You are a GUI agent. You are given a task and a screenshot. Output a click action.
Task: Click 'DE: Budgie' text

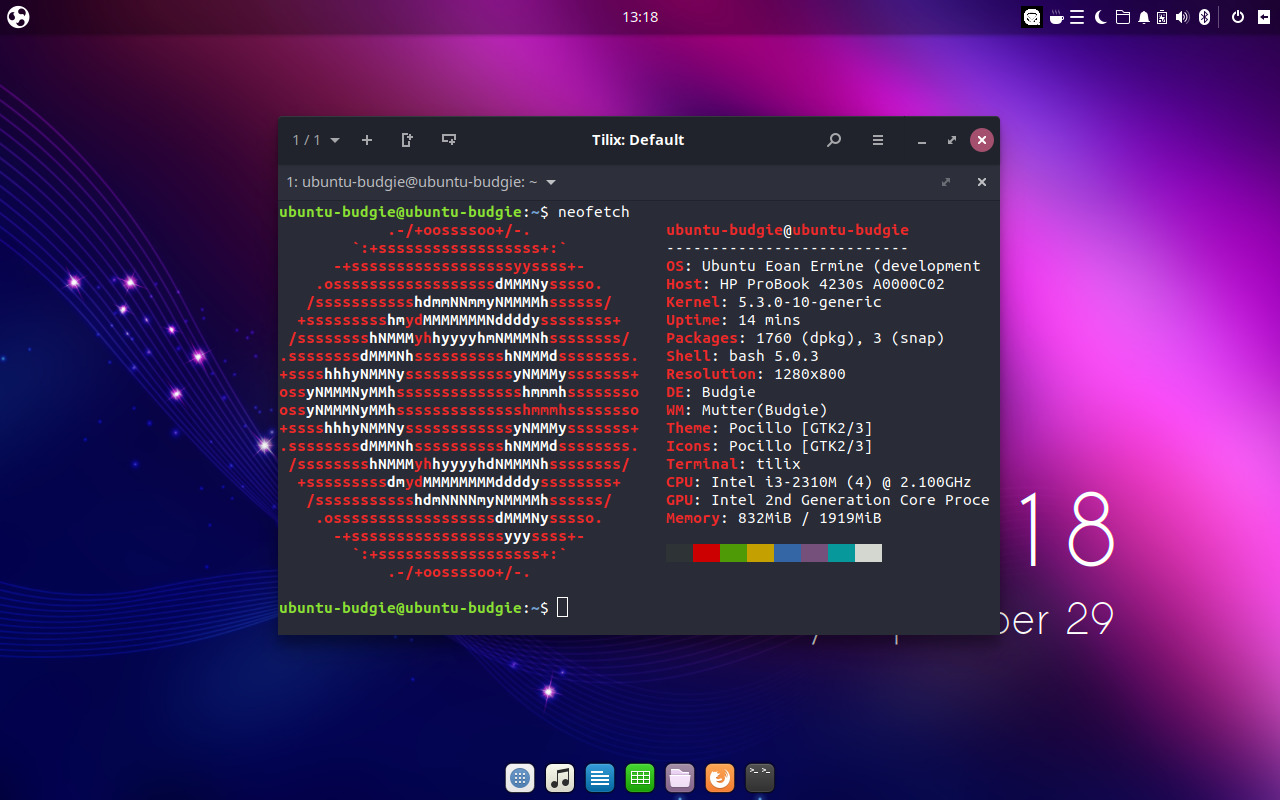pos(711,392)
